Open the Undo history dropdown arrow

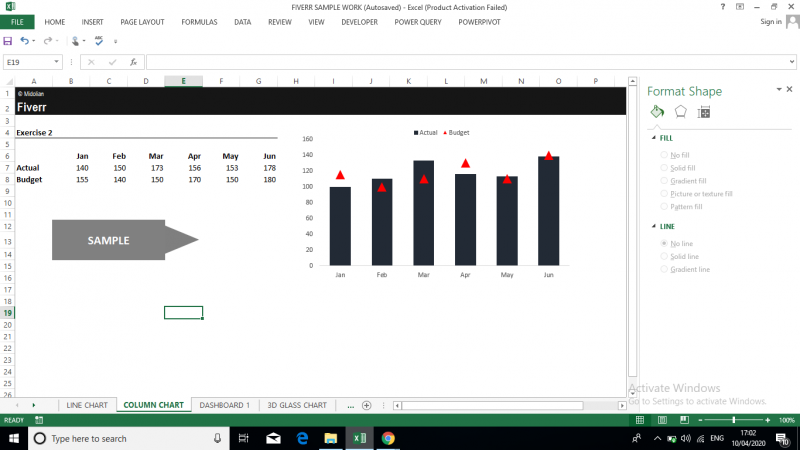(34, 41)
